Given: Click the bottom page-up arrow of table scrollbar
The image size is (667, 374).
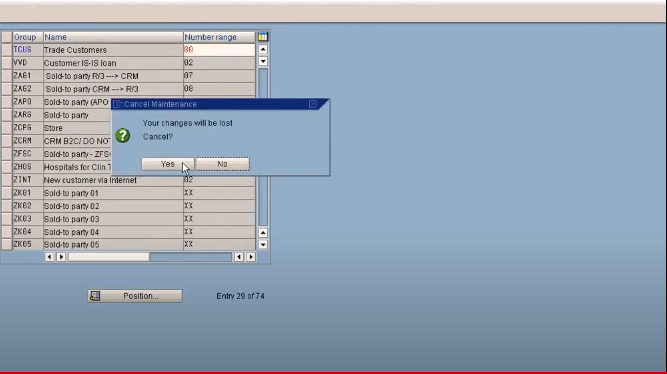Looking at the screenshot, I should tap(263, 233).
